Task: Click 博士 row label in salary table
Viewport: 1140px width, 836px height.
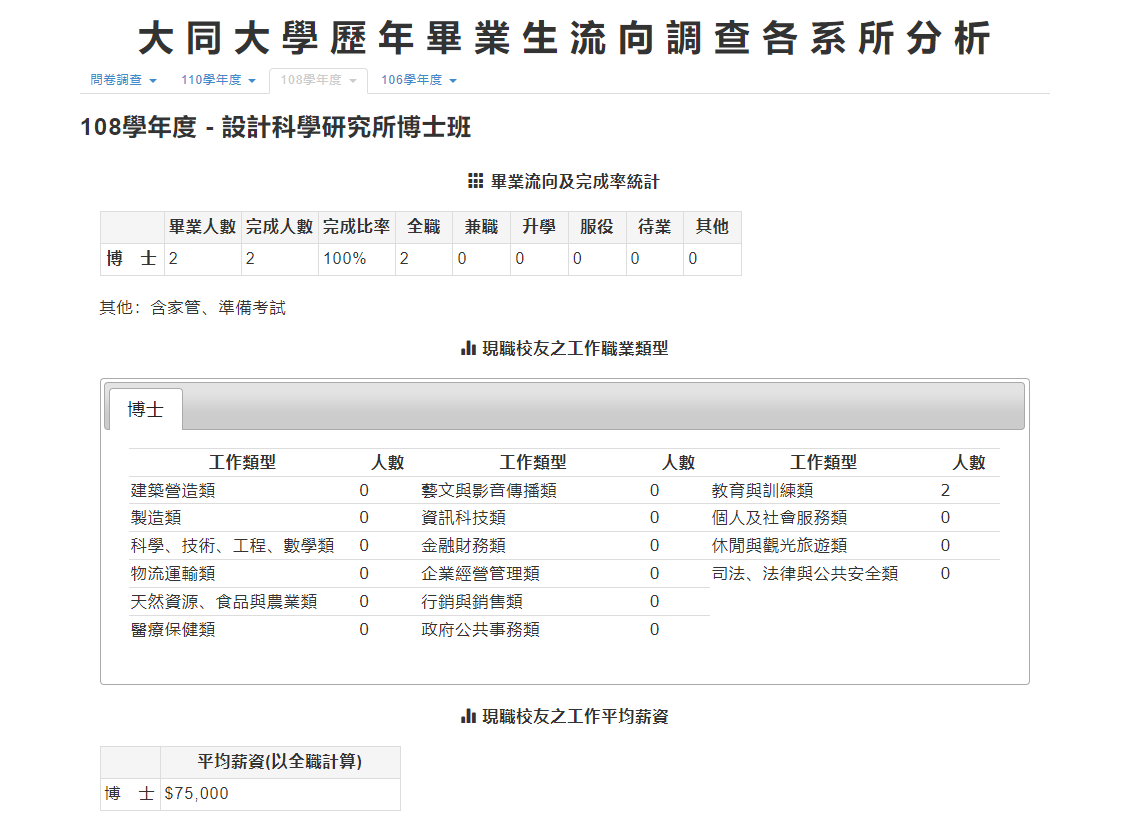Action: 130,794
